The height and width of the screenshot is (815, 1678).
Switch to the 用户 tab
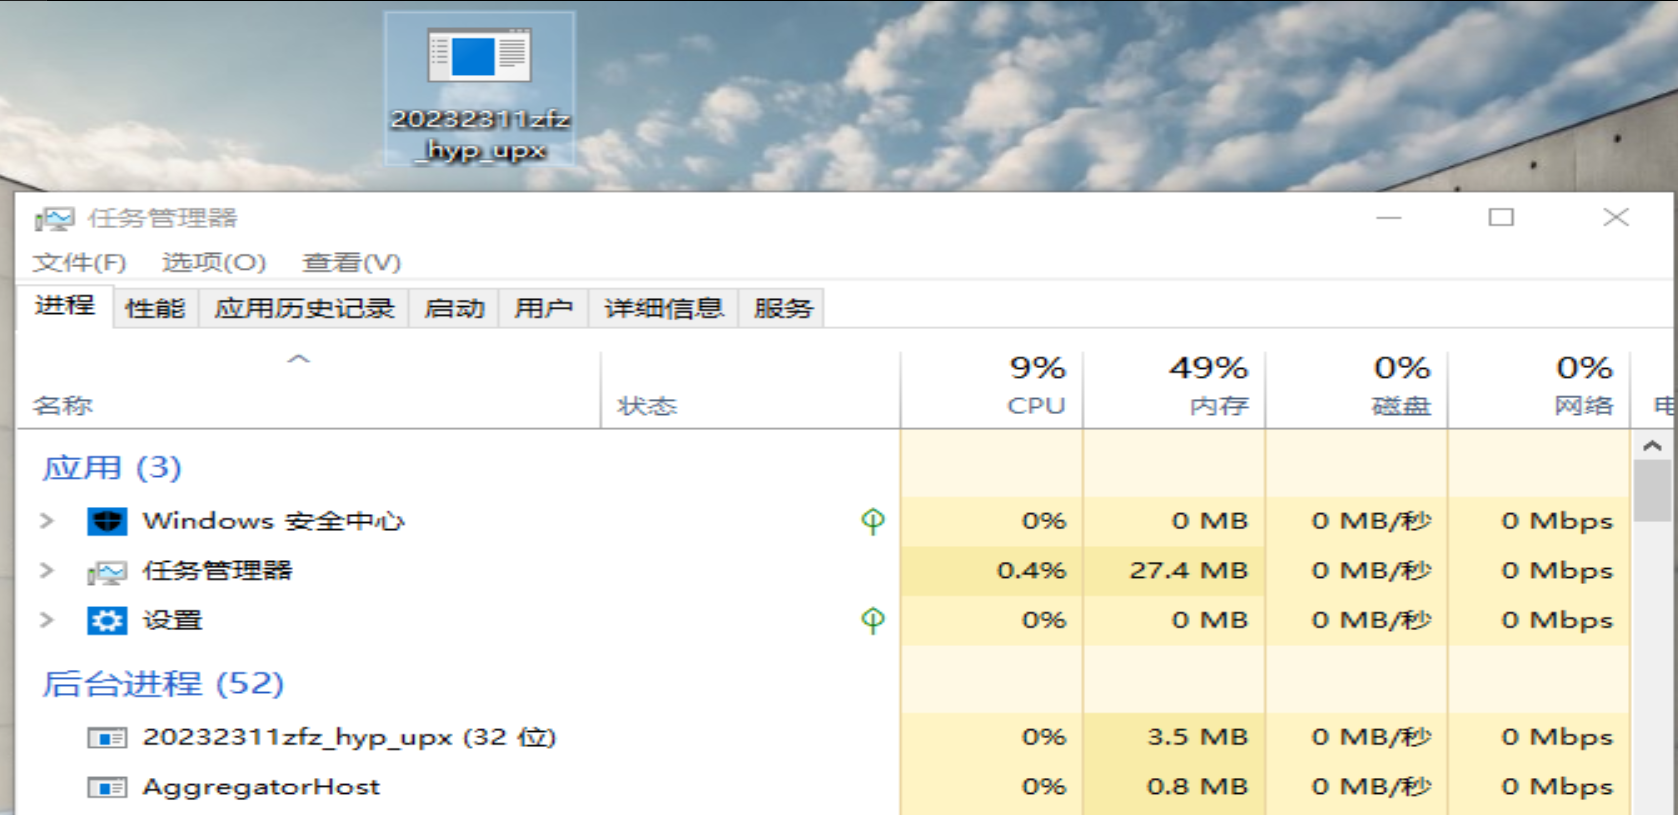tap(543, 308)
